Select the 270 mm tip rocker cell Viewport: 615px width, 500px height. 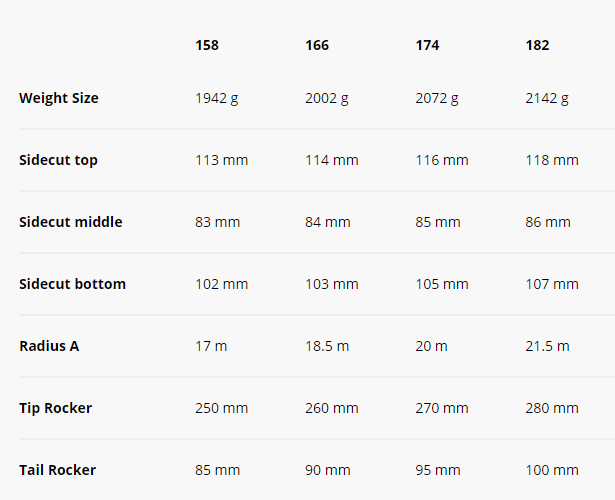[442, 408]
